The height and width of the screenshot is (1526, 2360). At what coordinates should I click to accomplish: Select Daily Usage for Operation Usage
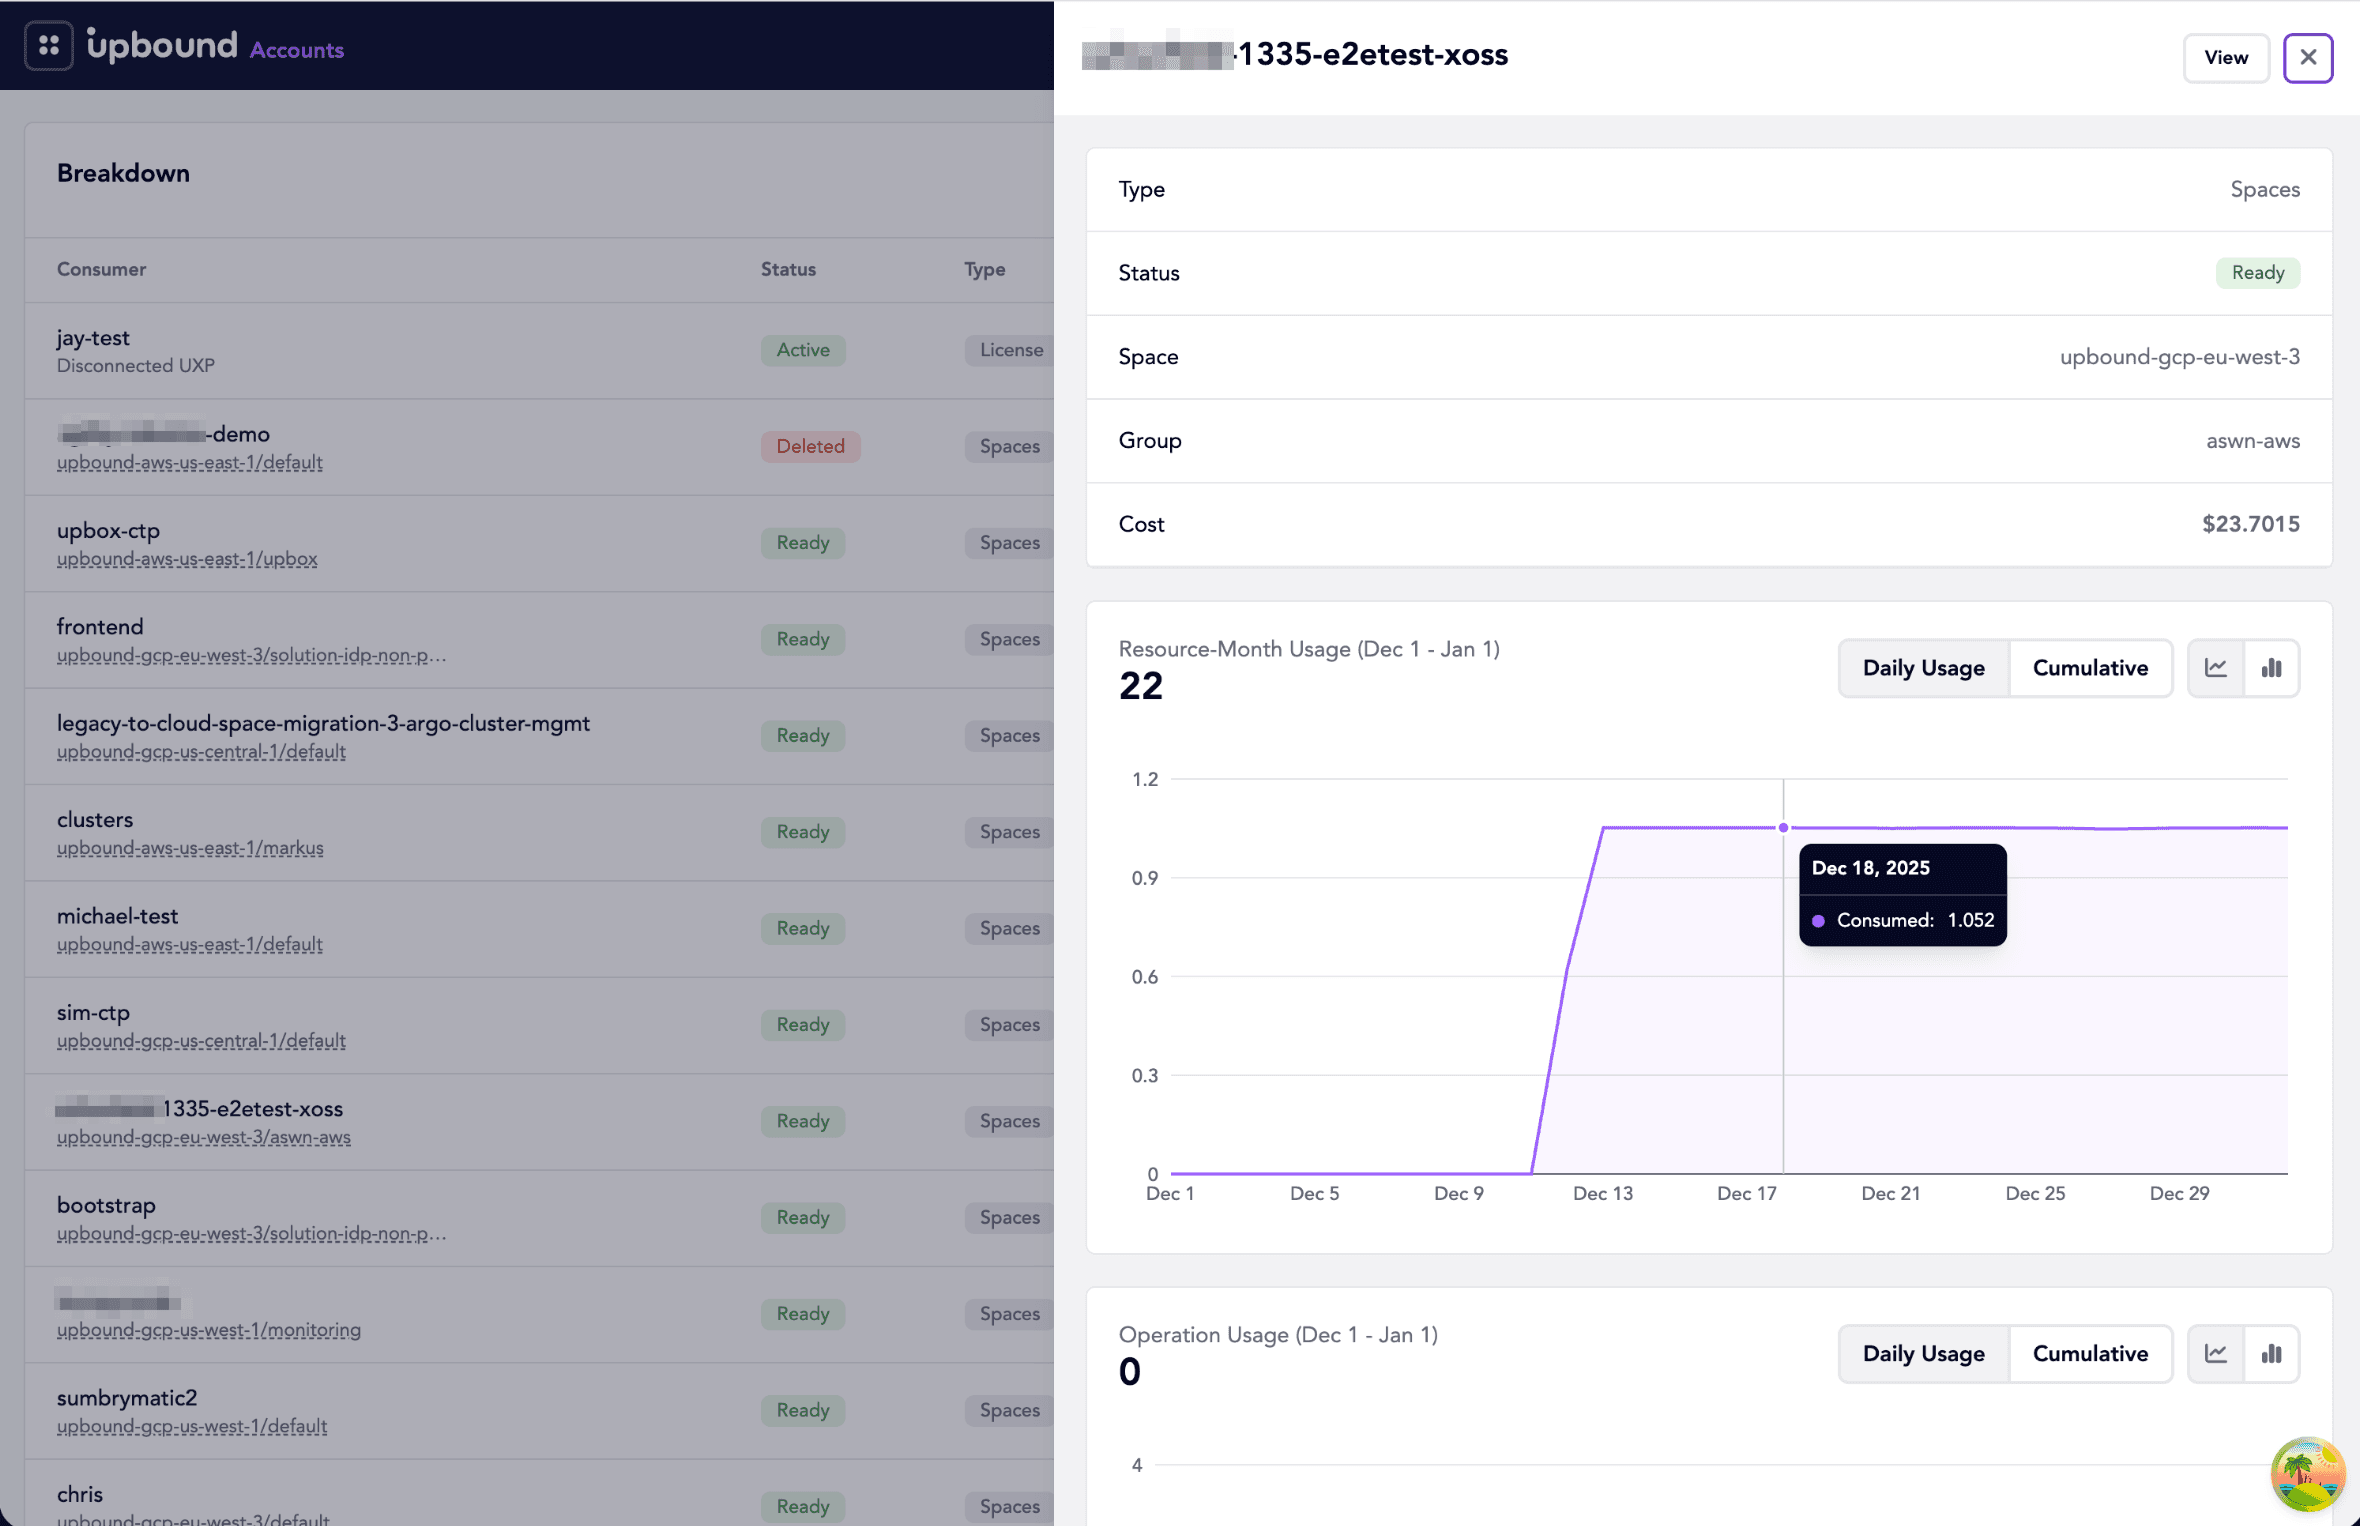point(1923,1354)
